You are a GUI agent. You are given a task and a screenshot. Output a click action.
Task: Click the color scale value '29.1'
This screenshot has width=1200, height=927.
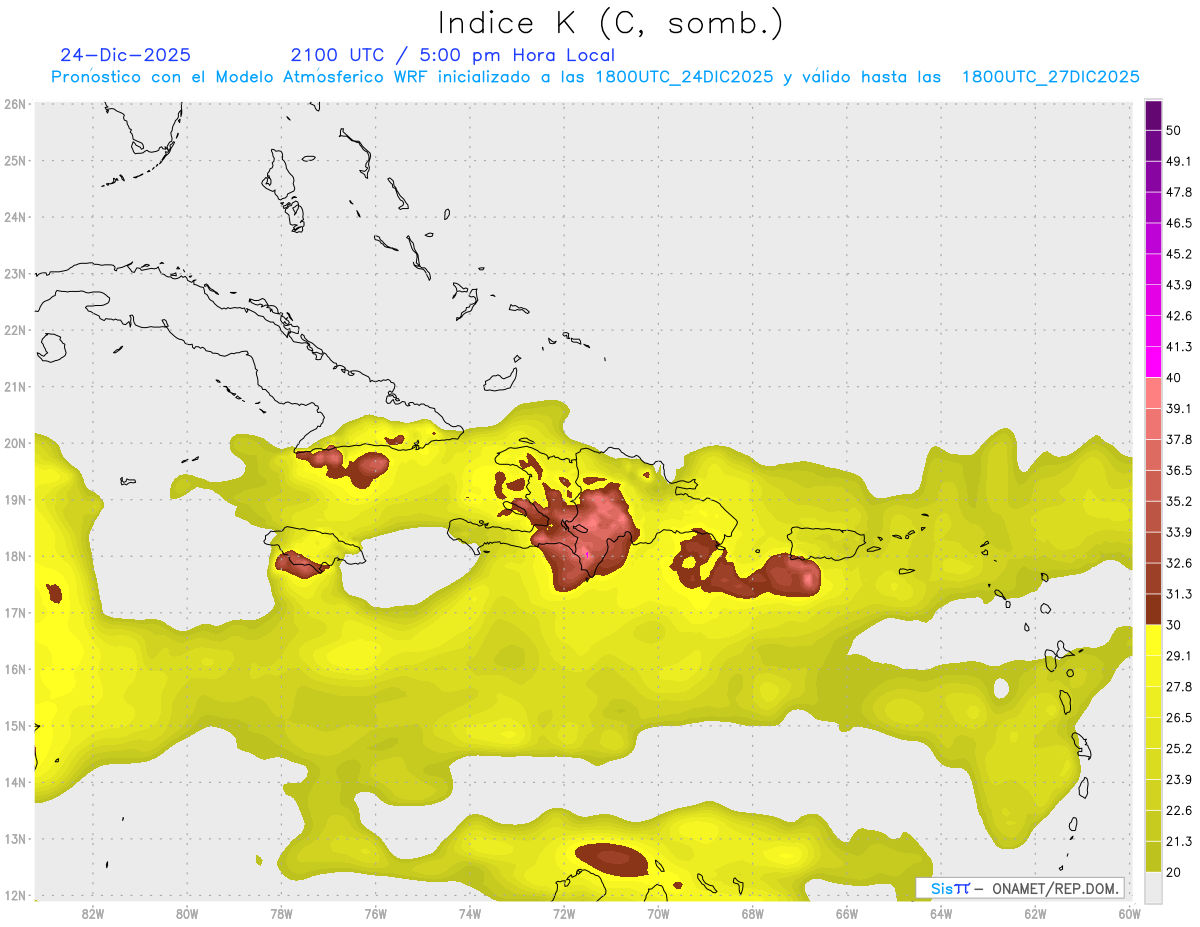click(x=1179, y=655)
